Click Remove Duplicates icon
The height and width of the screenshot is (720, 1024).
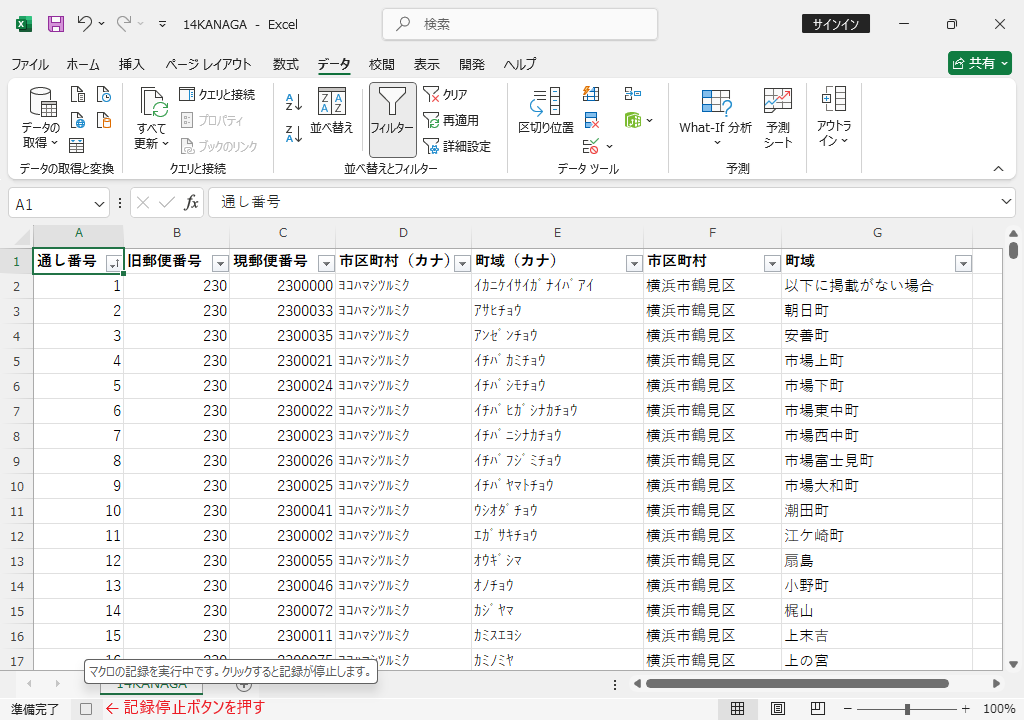pyautogui.click(x=591, y=120)
